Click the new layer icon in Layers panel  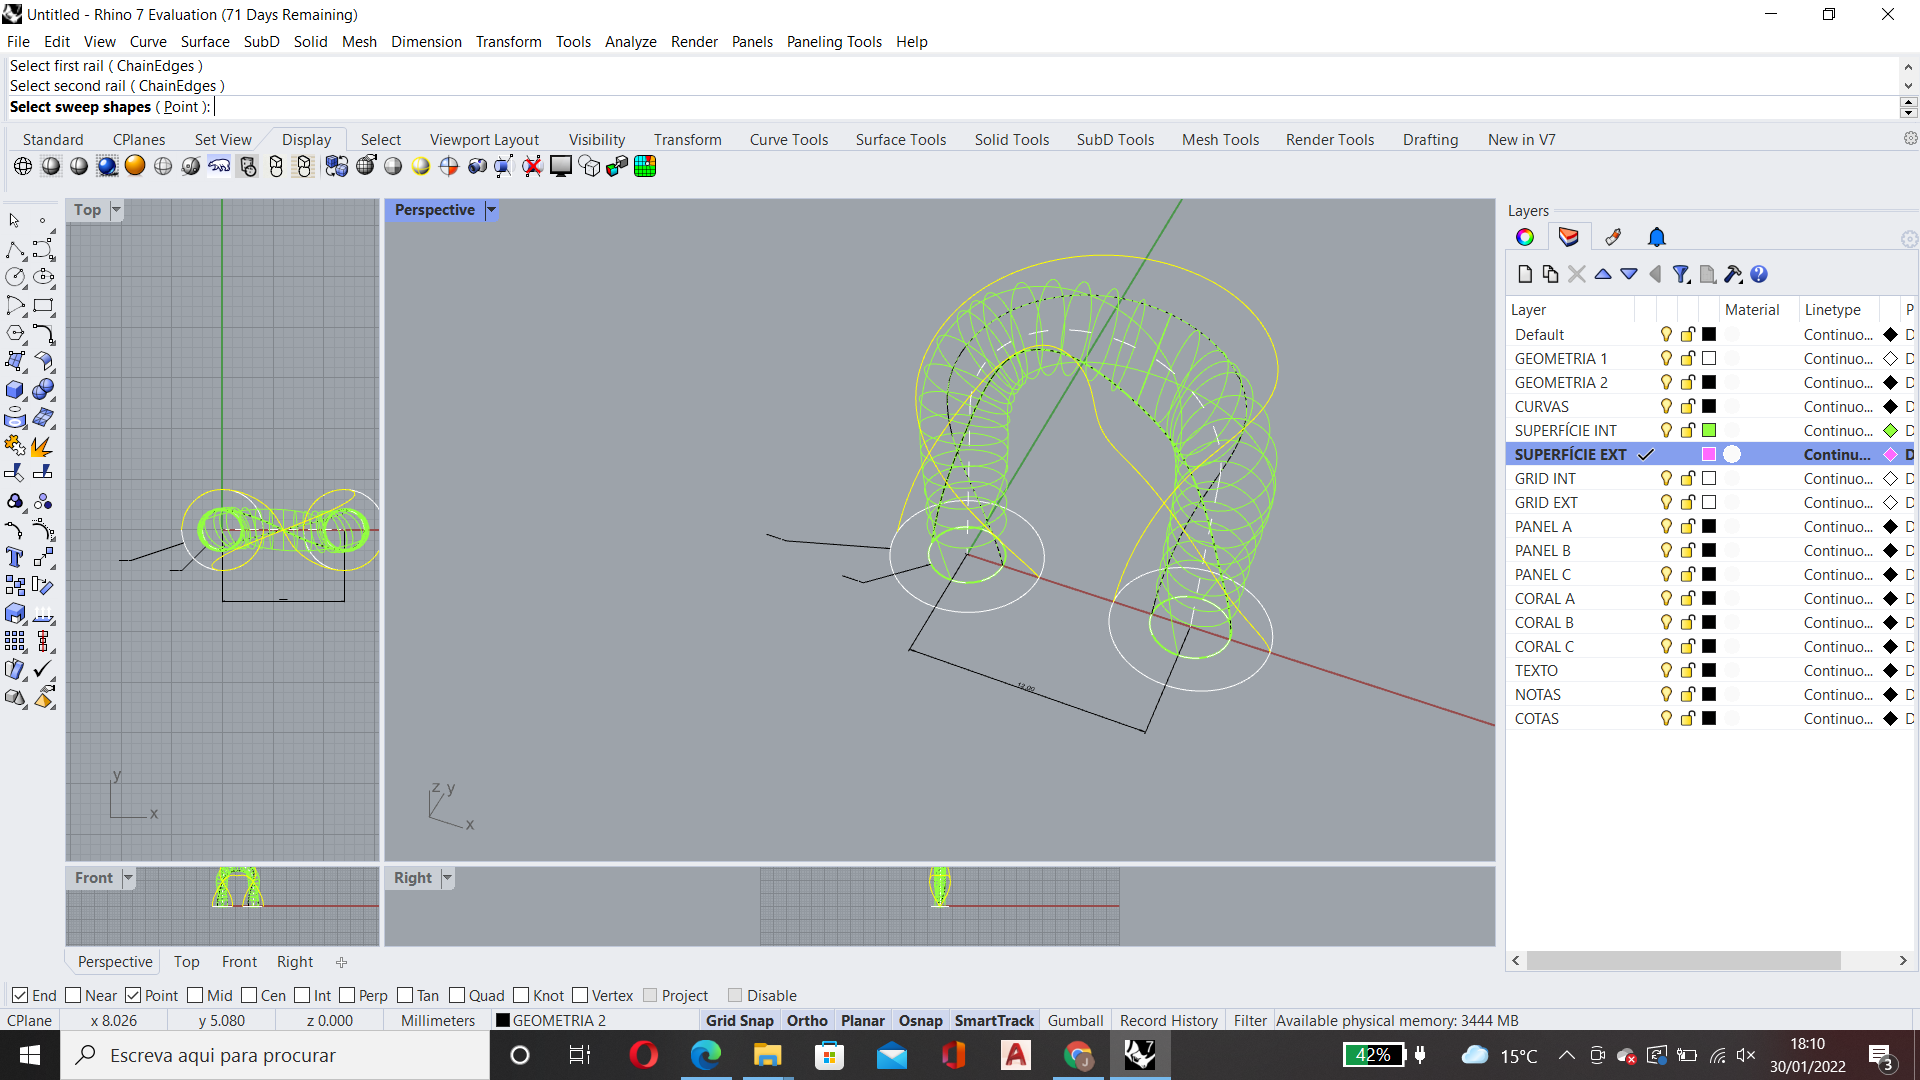tap(1524, 274)
